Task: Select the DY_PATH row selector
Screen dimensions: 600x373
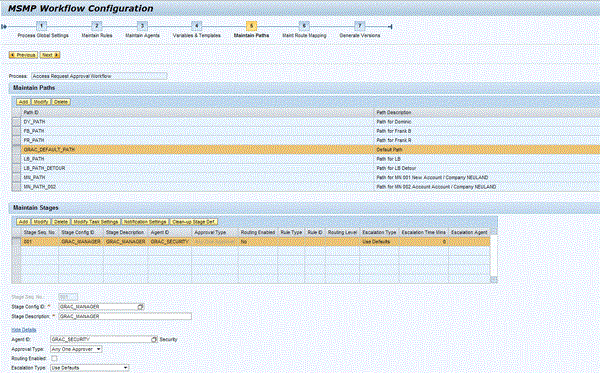Action: (x=16, y=122)
